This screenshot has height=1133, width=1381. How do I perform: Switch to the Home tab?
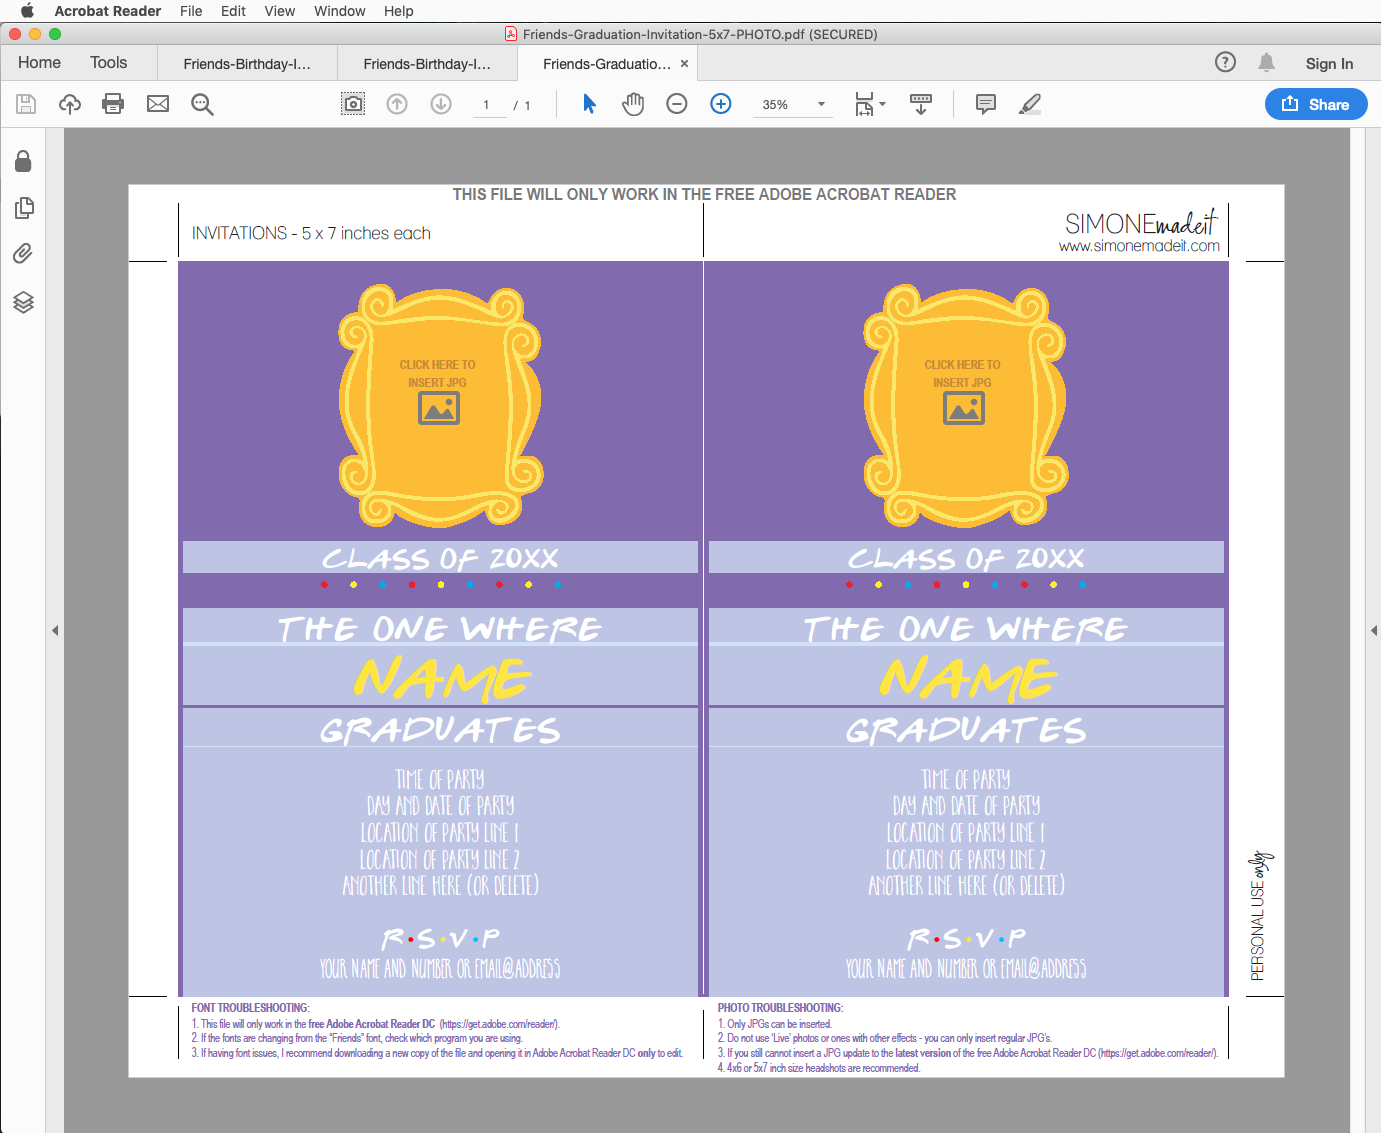(39, 62)
